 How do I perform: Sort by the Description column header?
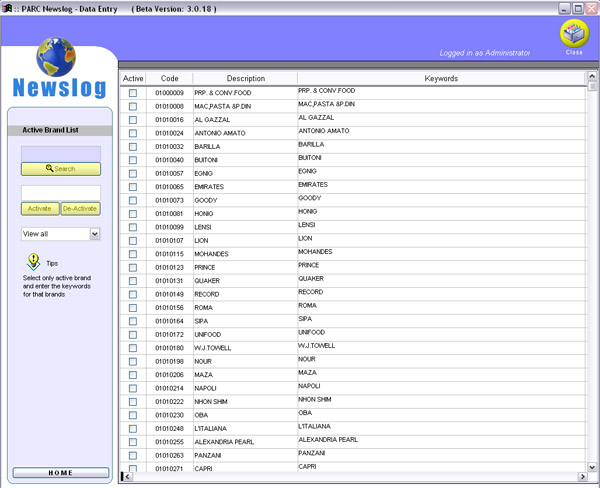pyautogui.click(x=245, y=78)
